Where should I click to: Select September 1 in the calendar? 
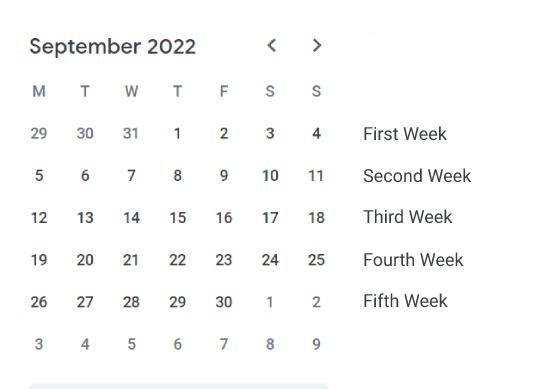pyautogui.click(x=177, y=134)
